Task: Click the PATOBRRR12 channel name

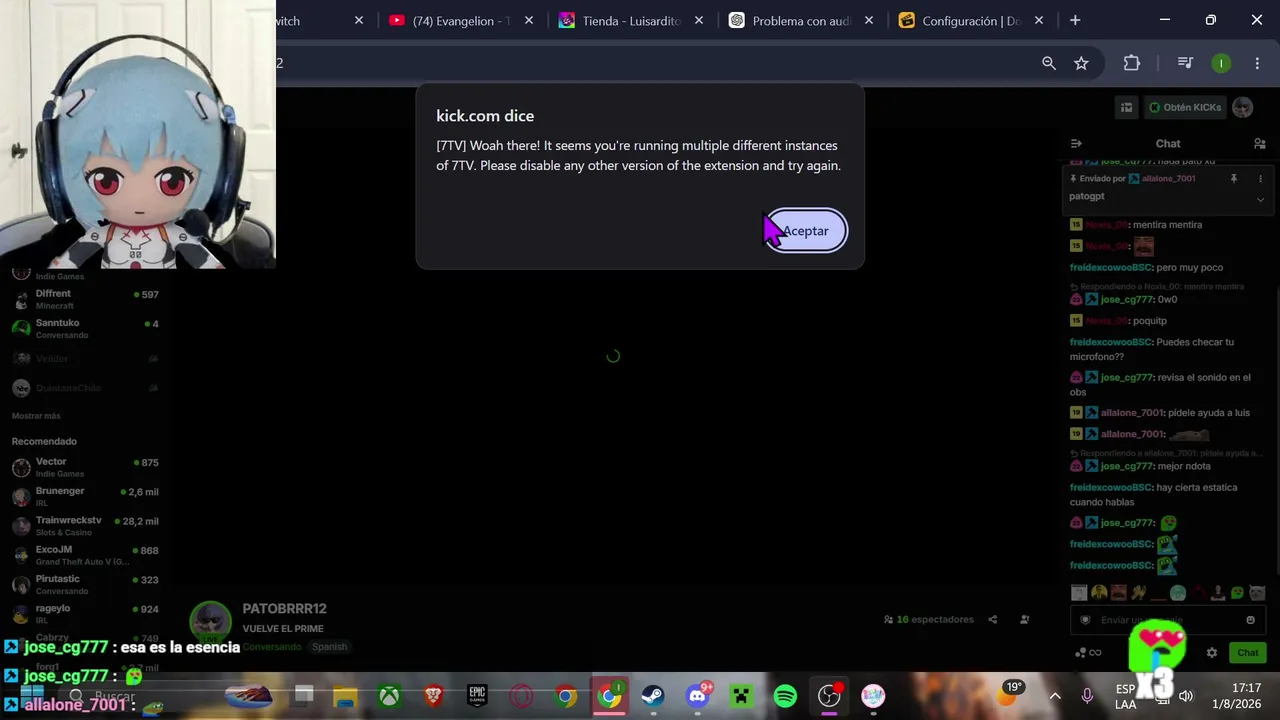Action: (284, 609)
